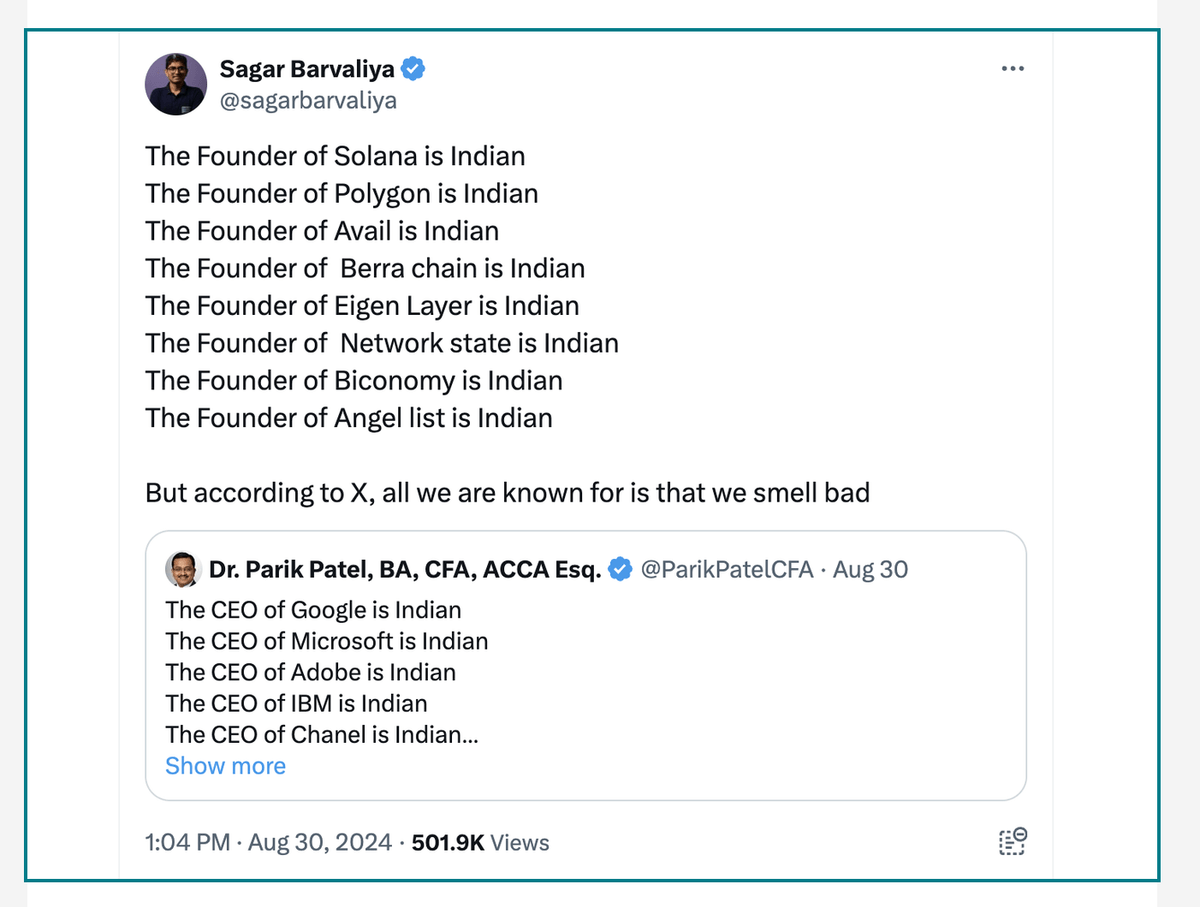This screenshot has width=1200, height=907.
Task: Open Sagar Barvaliya's profile picture
Action: (175, 84)
